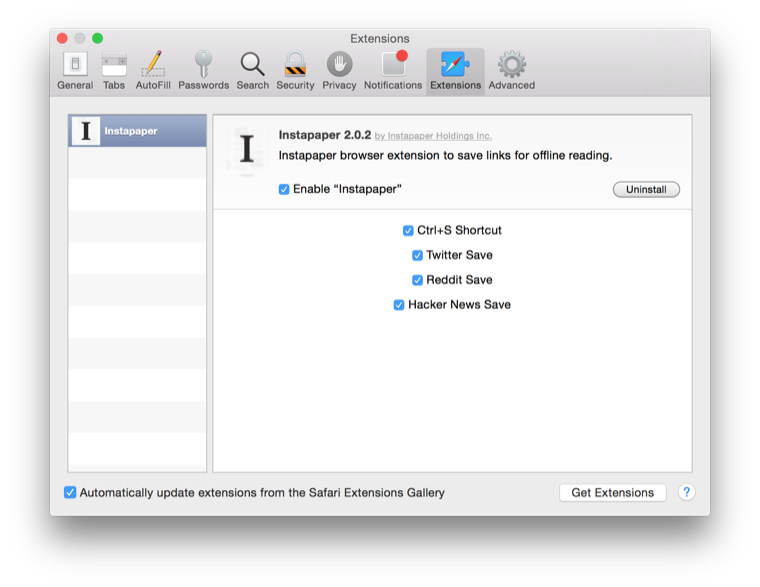Click the extension description text
Image resolution: width=760 pixels, height=587 pixels.
[445, 156]
